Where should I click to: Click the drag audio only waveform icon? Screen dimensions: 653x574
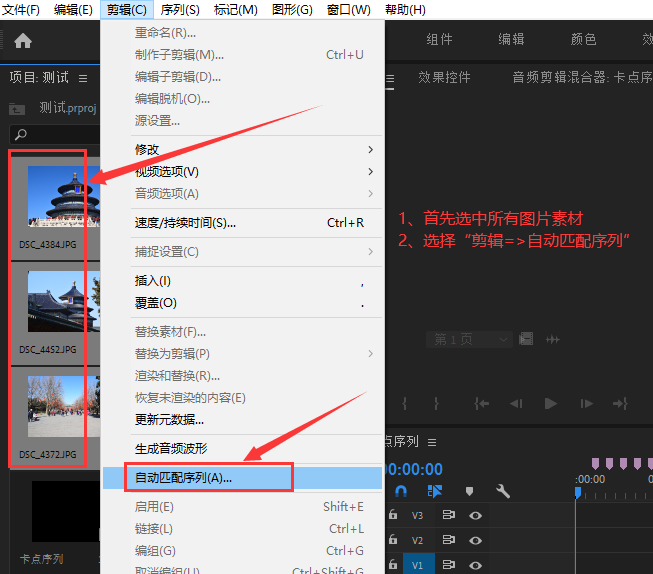pos(553,340)
